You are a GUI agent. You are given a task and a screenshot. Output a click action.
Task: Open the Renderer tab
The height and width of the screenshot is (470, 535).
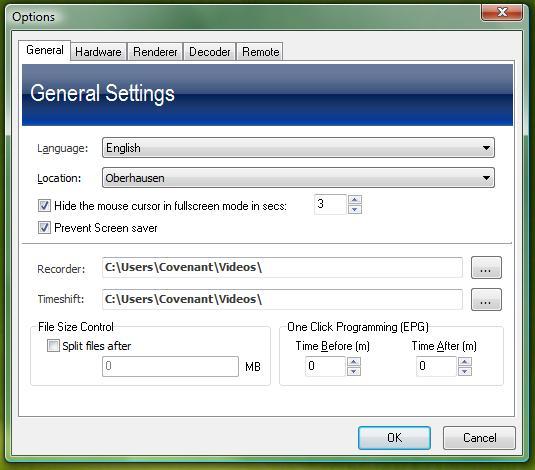pos(155,52)
